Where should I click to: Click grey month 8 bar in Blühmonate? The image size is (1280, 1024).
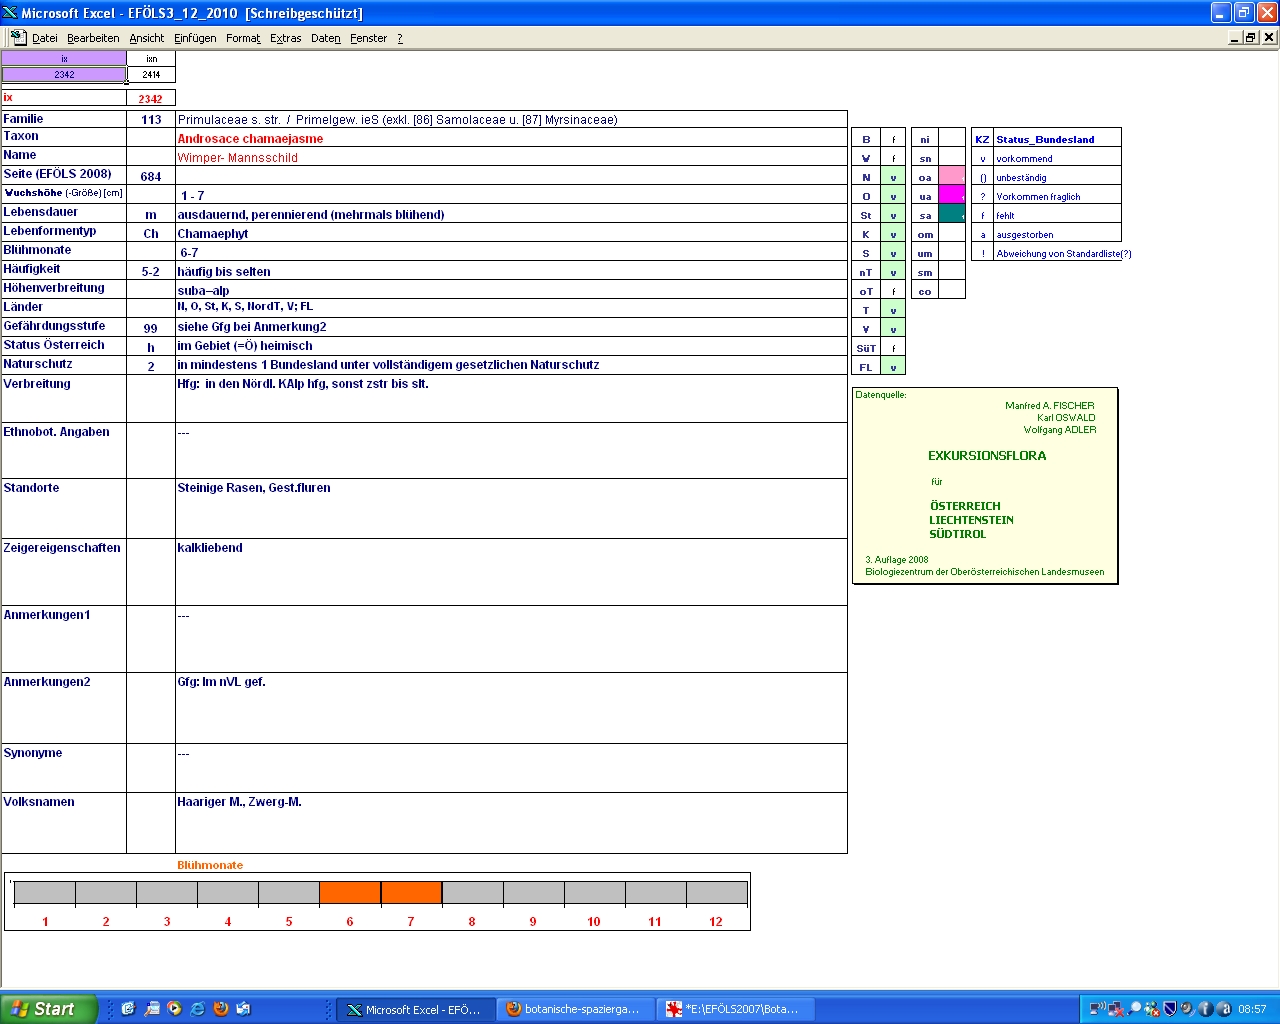pyautogui.click(x=472, y=892)
